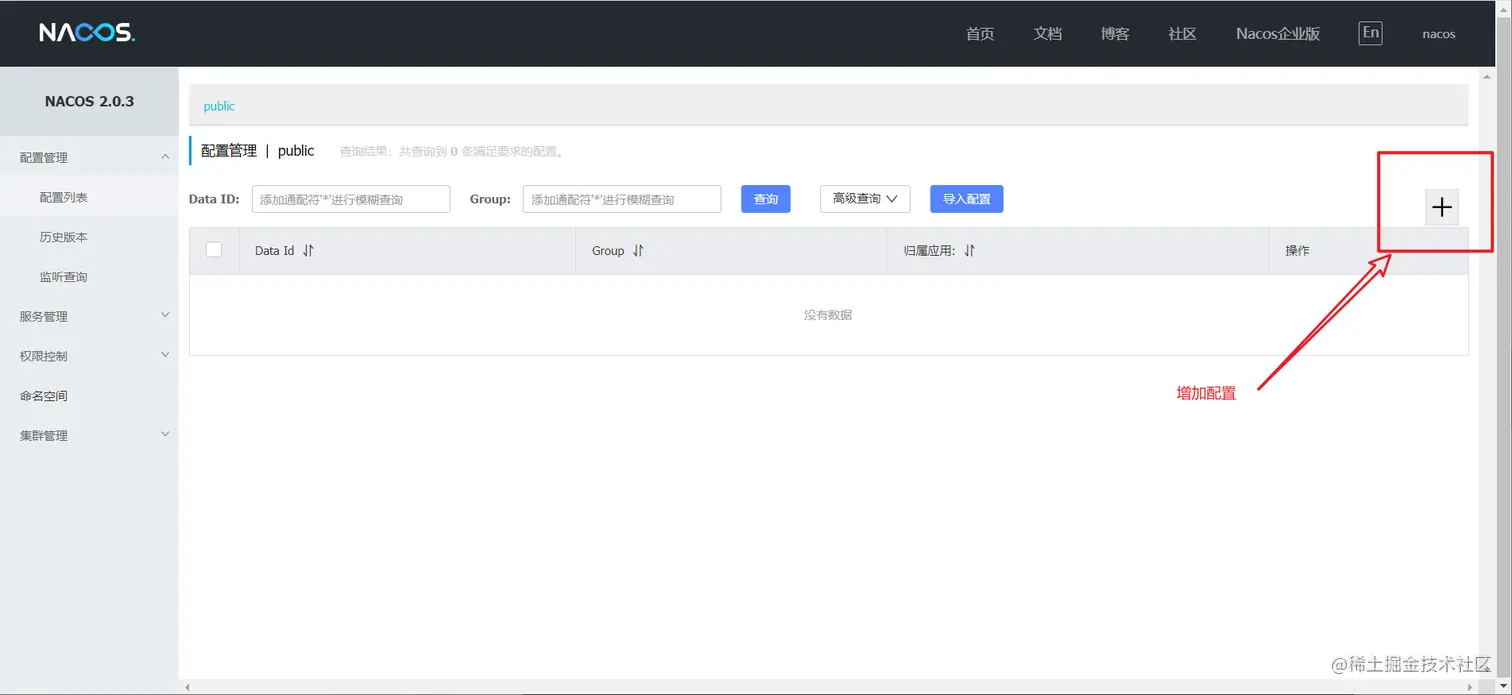
Task: Open 文档 in top navigation
Action: (x=1047, y=34)
